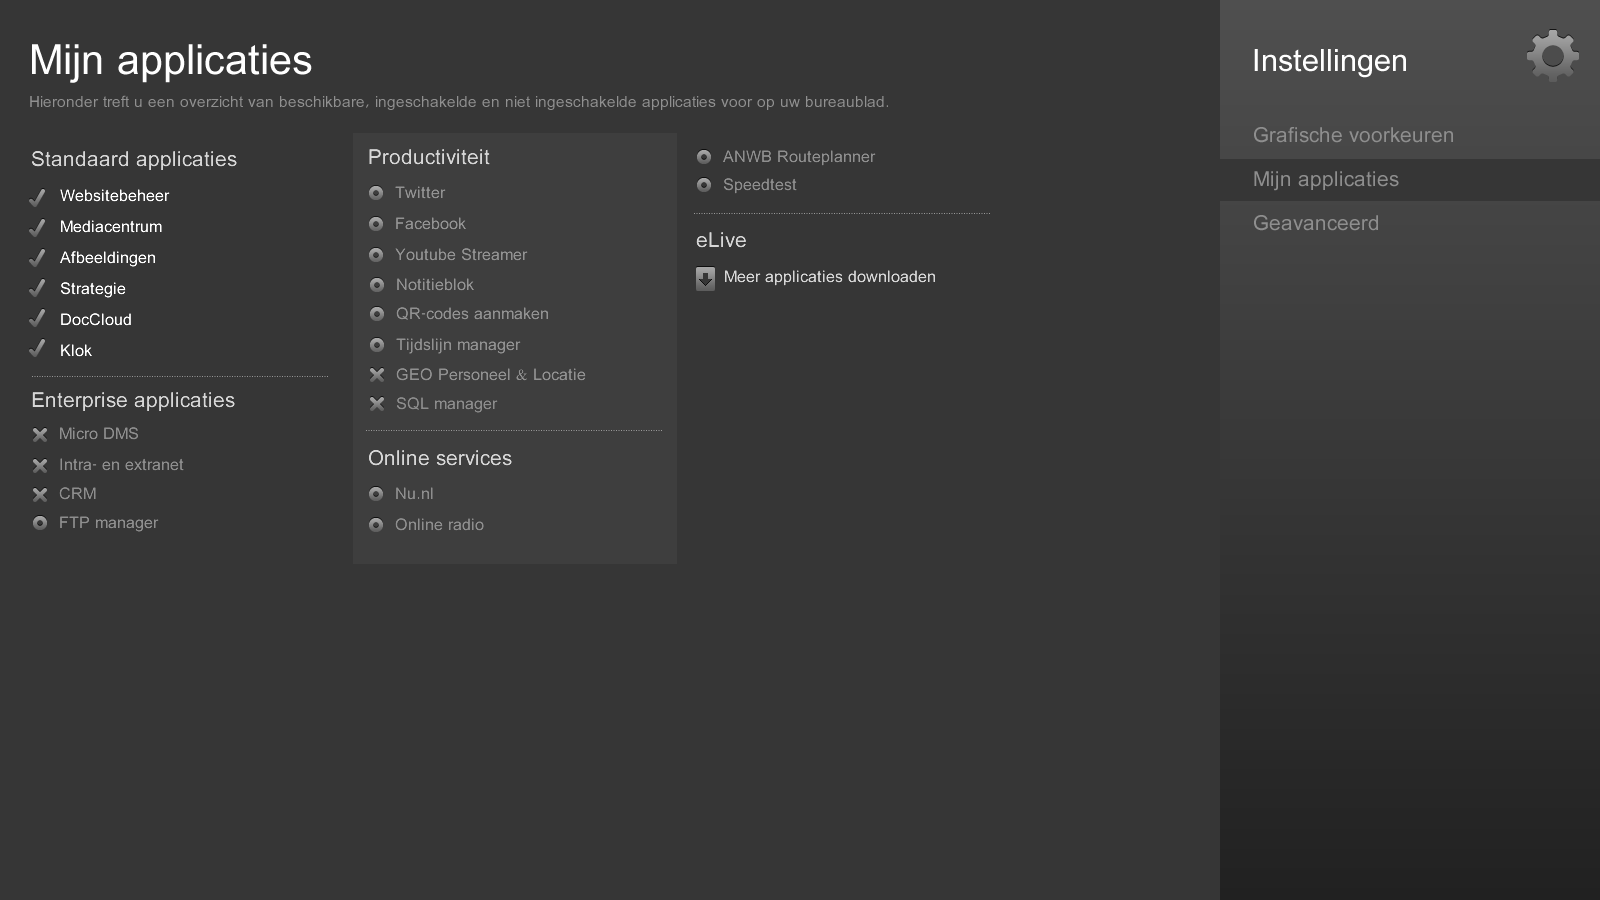This screenshot has width=1600, height=900.
Task: Click the checkmark icon next to Strategie
Action: (x=37, y=289)
